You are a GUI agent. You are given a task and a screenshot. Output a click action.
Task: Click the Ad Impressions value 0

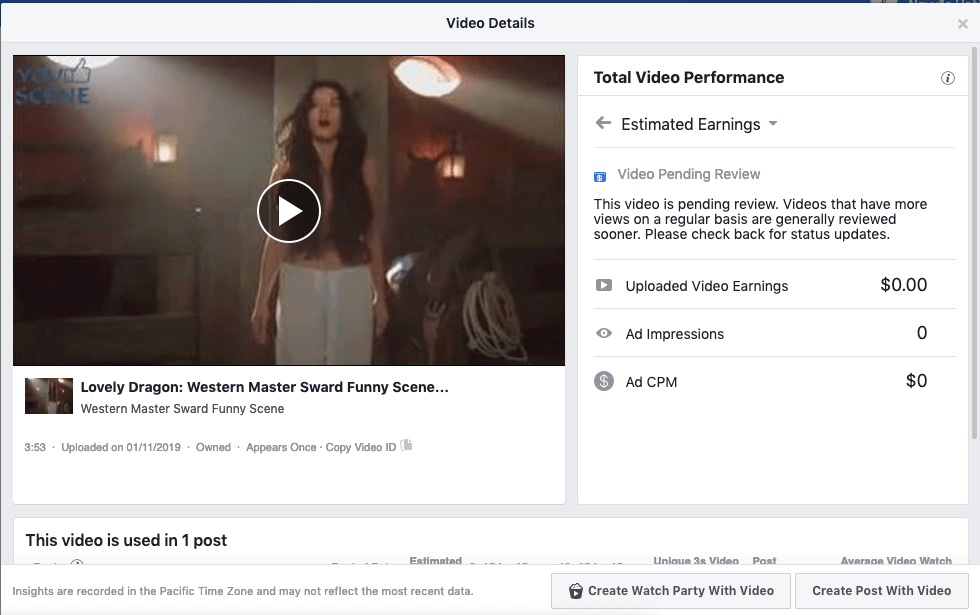click(922, 333)
